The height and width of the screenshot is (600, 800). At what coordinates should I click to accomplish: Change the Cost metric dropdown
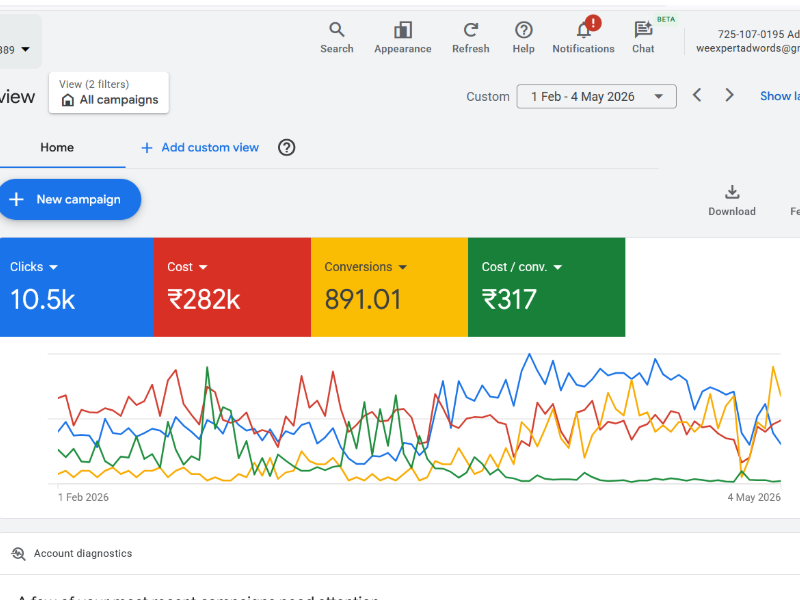tap(203, 267)
